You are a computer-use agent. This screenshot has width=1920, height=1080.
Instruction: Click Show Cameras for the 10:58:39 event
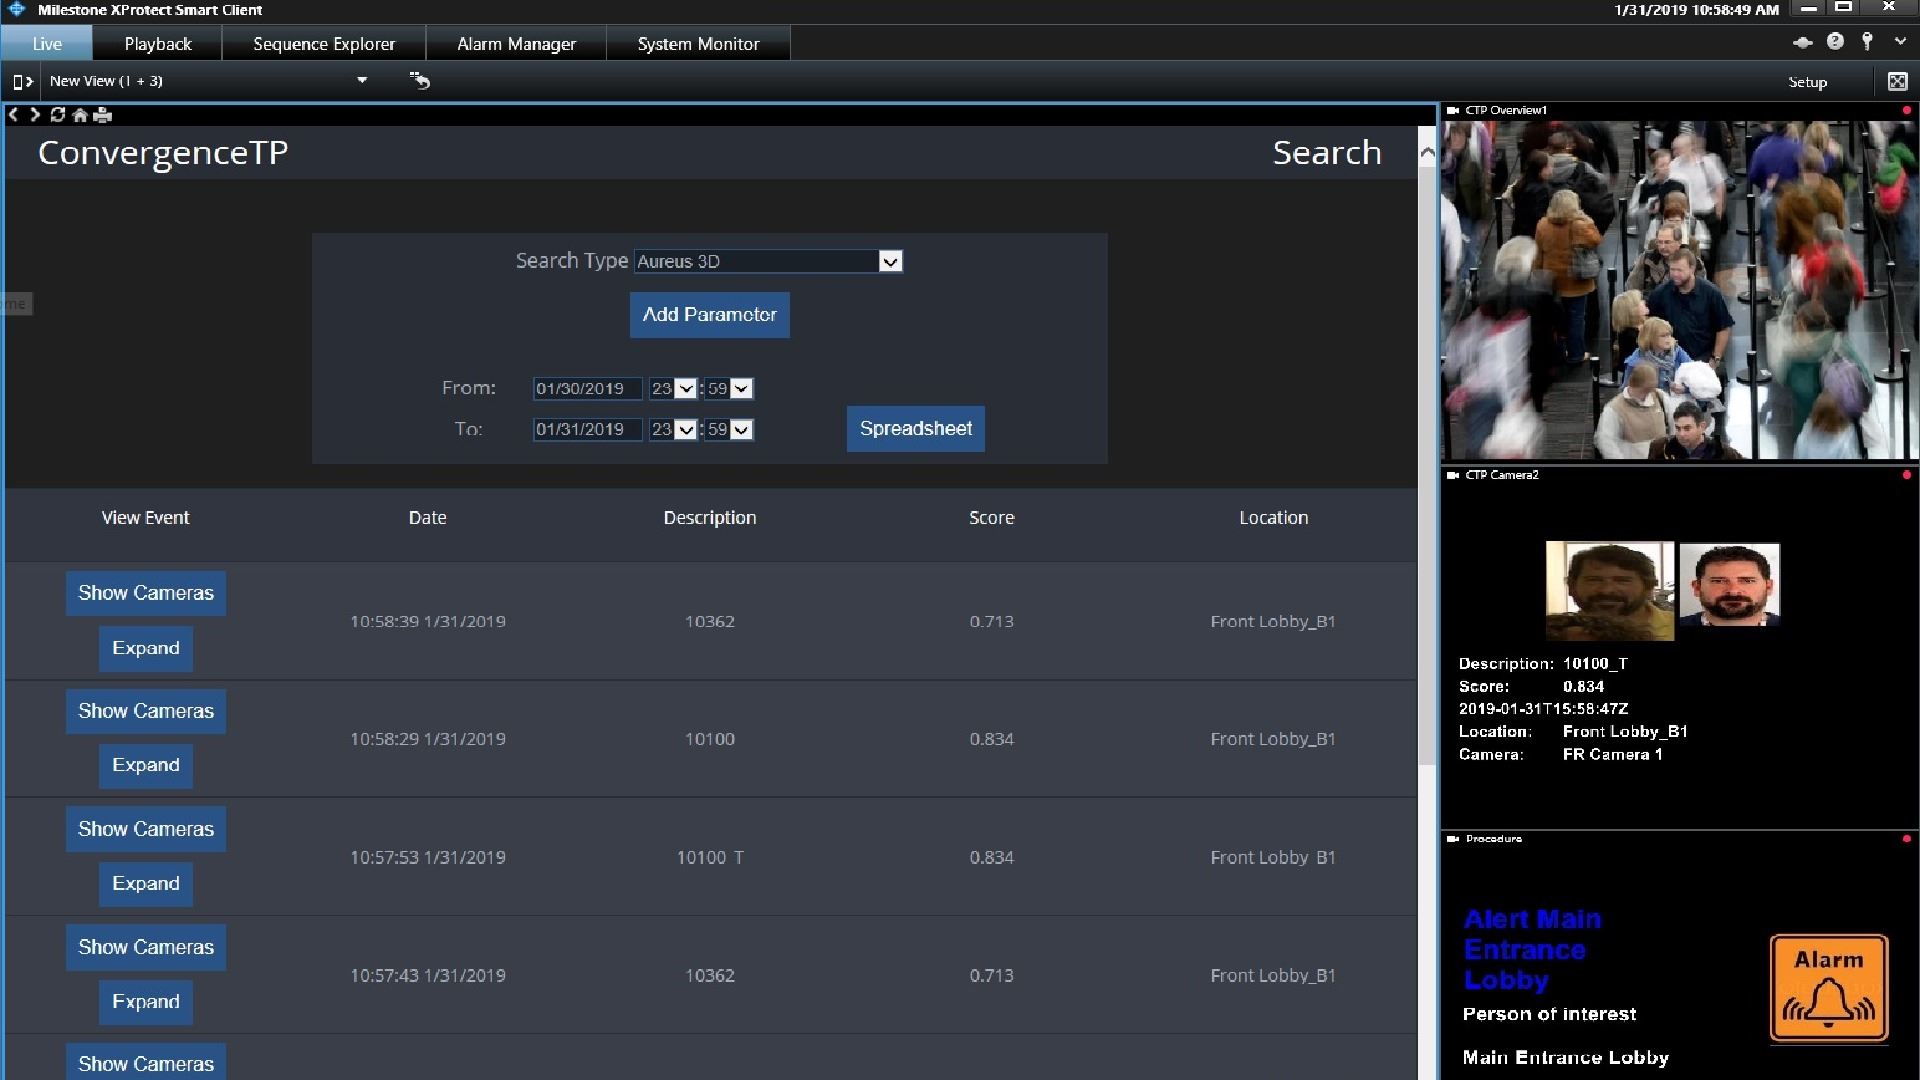(146, 594)
